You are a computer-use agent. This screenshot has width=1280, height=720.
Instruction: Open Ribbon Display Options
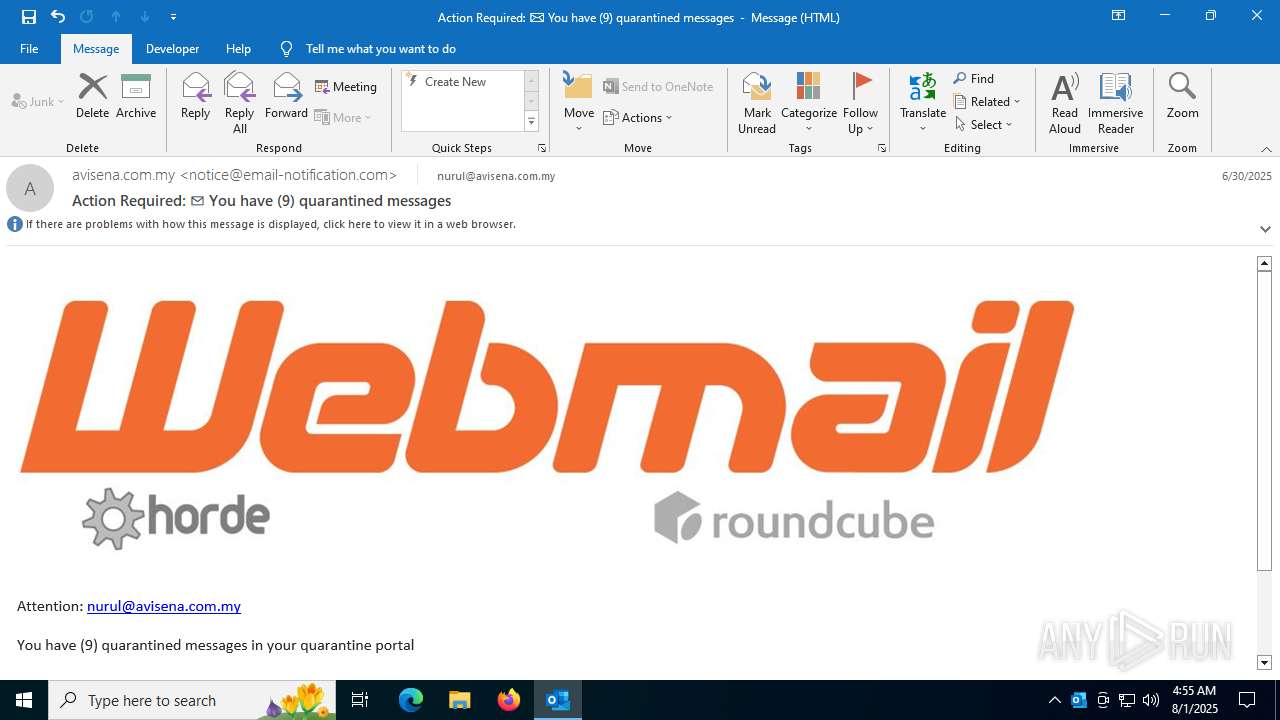coord(1118,16)
